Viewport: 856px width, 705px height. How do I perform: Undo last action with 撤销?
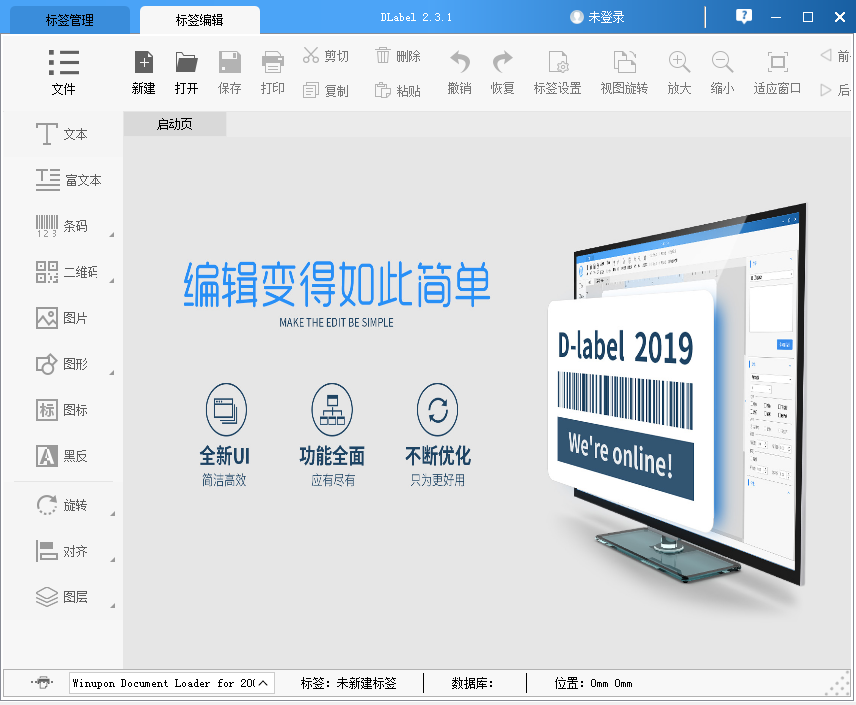click(x=459, y=73)
